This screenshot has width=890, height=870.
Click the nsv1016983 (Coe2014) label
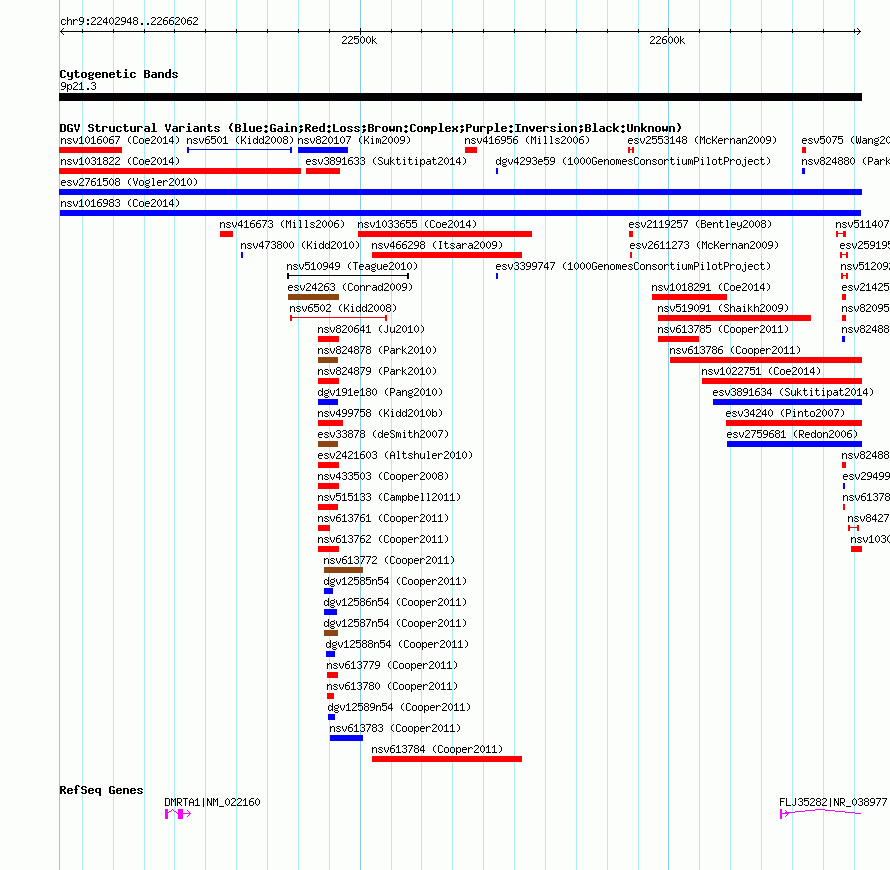tap(120, 203)
